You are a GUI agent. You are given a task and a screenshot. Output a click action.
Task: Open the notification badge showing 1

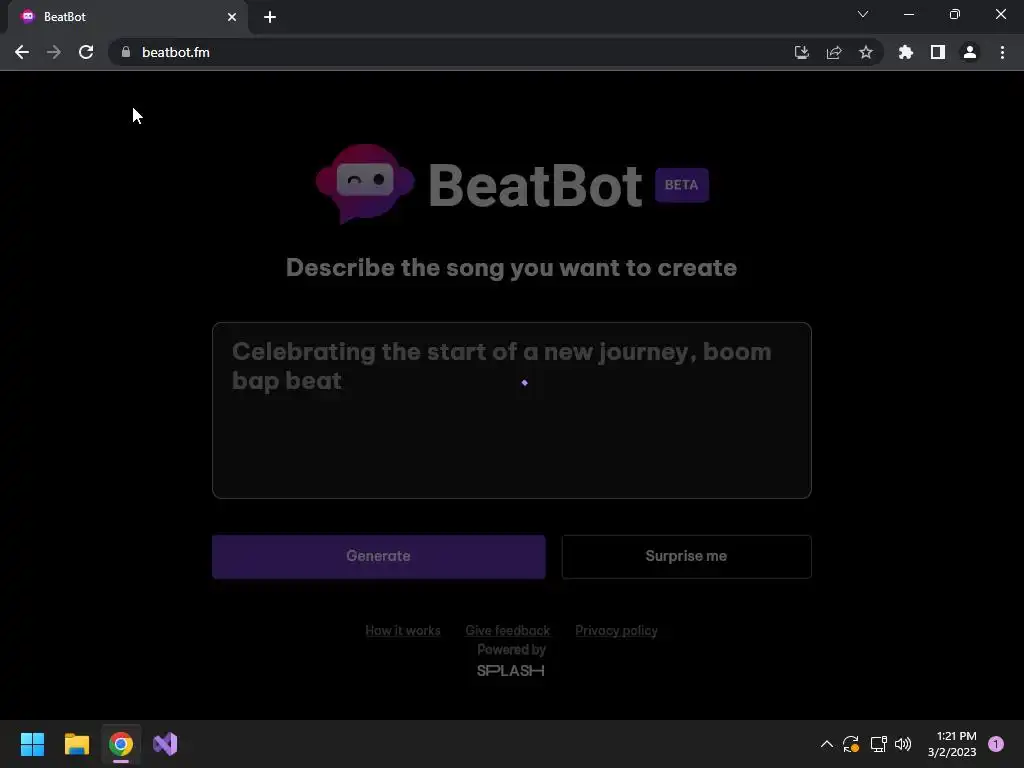(996, 744)
